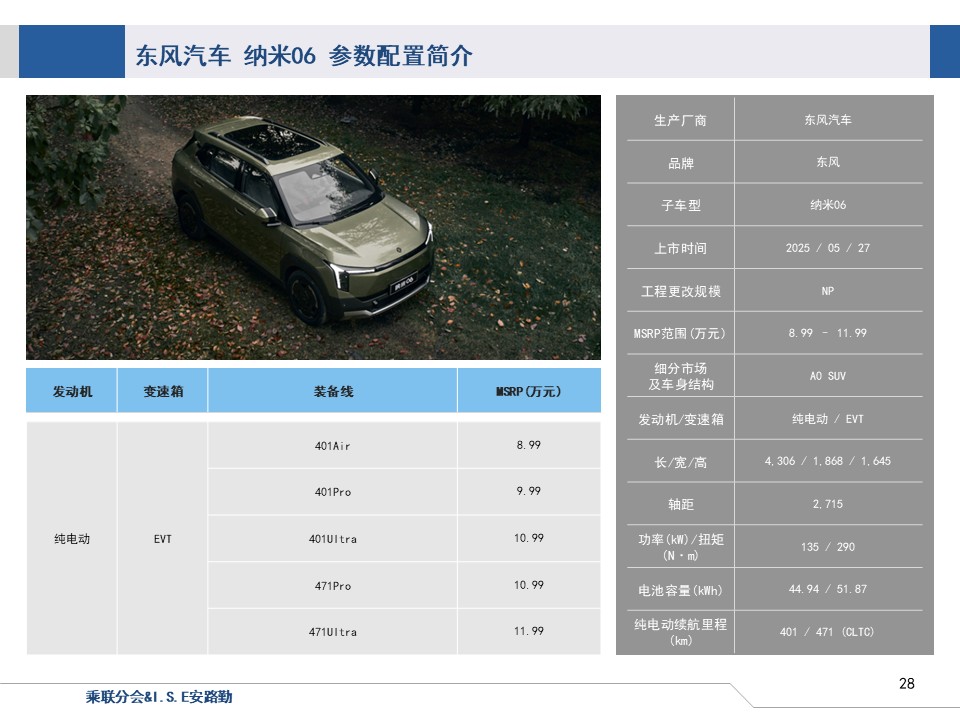Select the 401Ultra trim row
Image resolution: width=960 pixels, height=720 pixels.
pyautogui.click(x=333, y=539)
